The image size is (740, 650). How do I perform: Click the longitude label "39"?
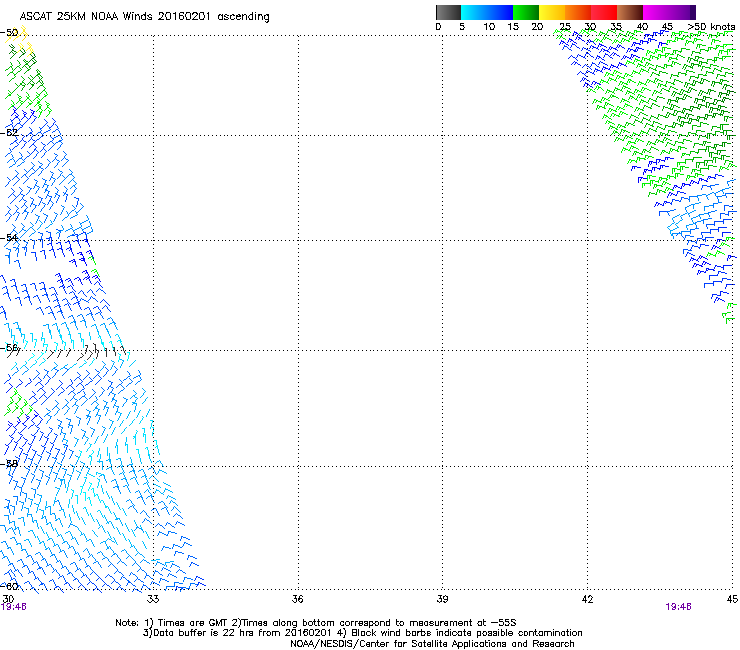[x=442, y=599]
